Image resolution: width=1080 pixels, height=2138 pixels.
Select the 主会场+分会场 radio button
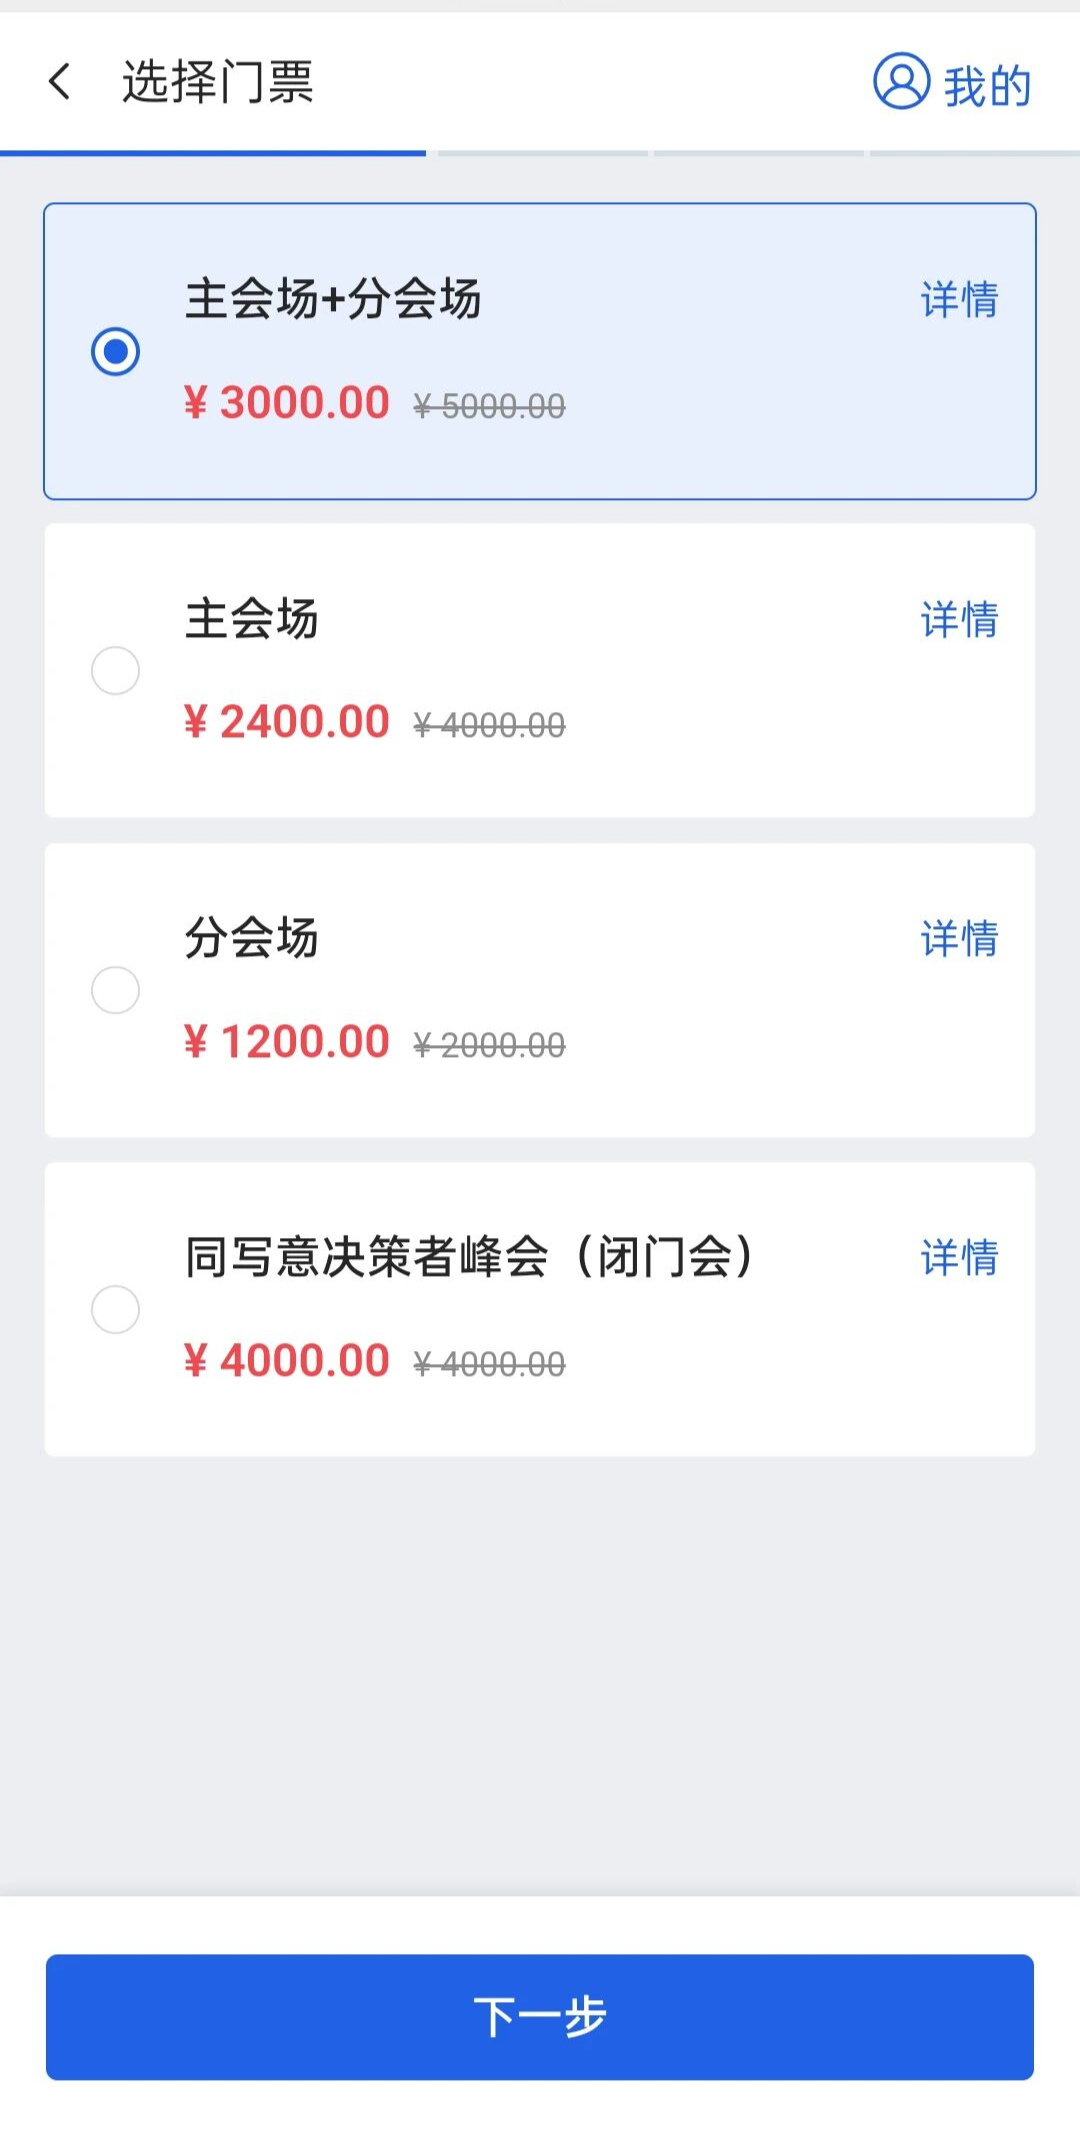tap(115, 351)
